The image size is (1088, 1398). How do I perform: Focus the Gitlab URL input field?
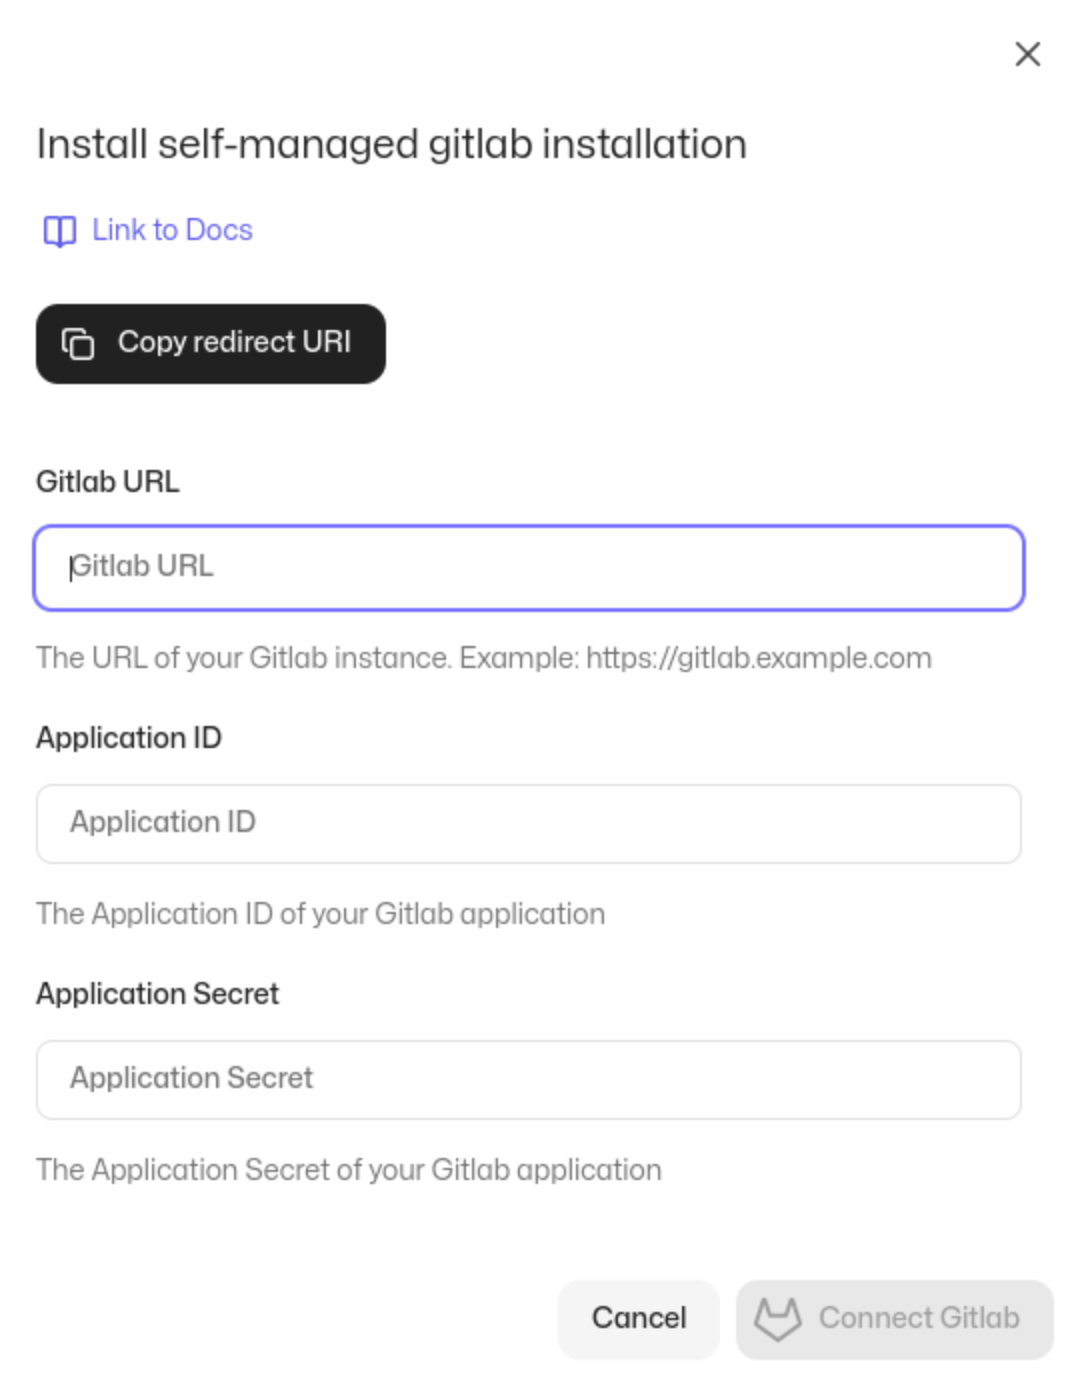tap(529, 567)
